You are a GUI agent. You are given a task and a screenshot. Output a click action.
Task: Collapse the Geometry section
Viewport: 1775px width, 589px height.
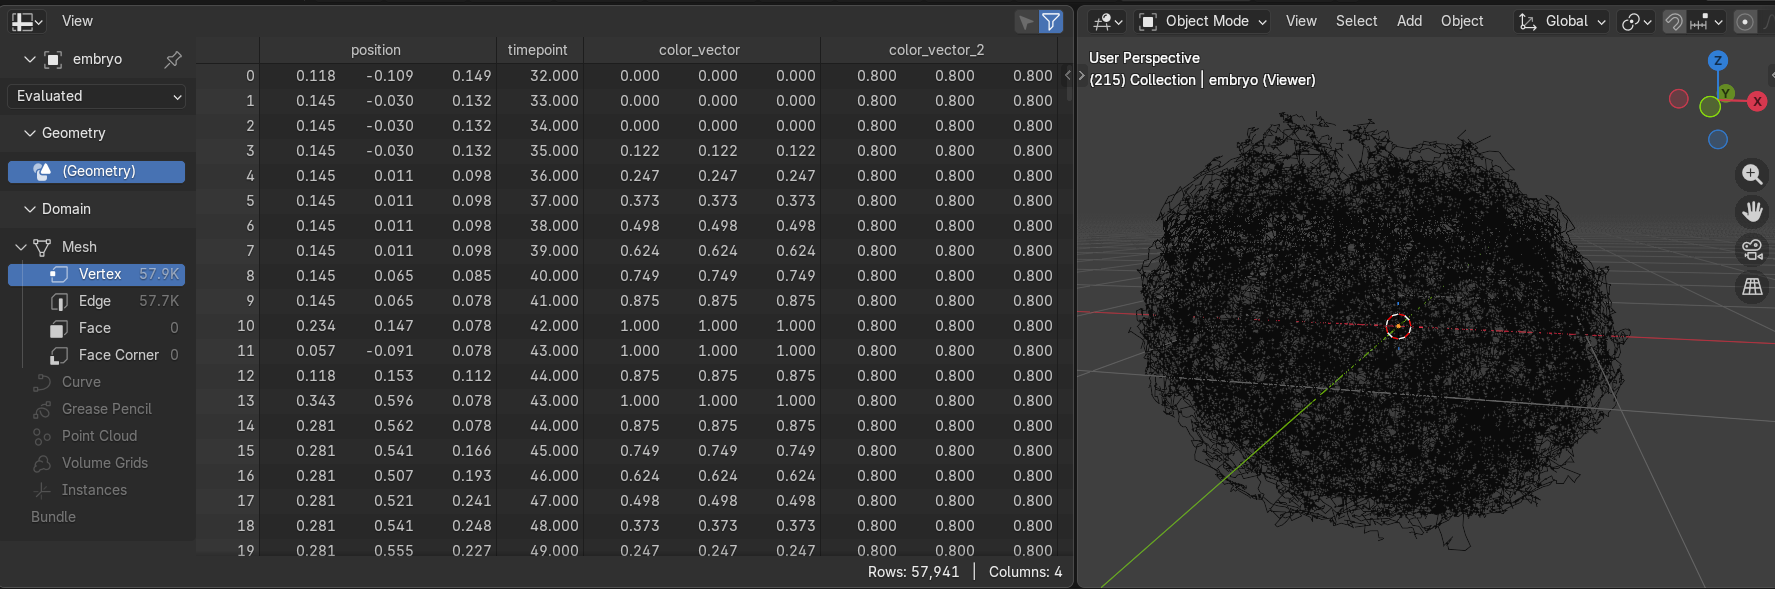(x=30, y=133)
